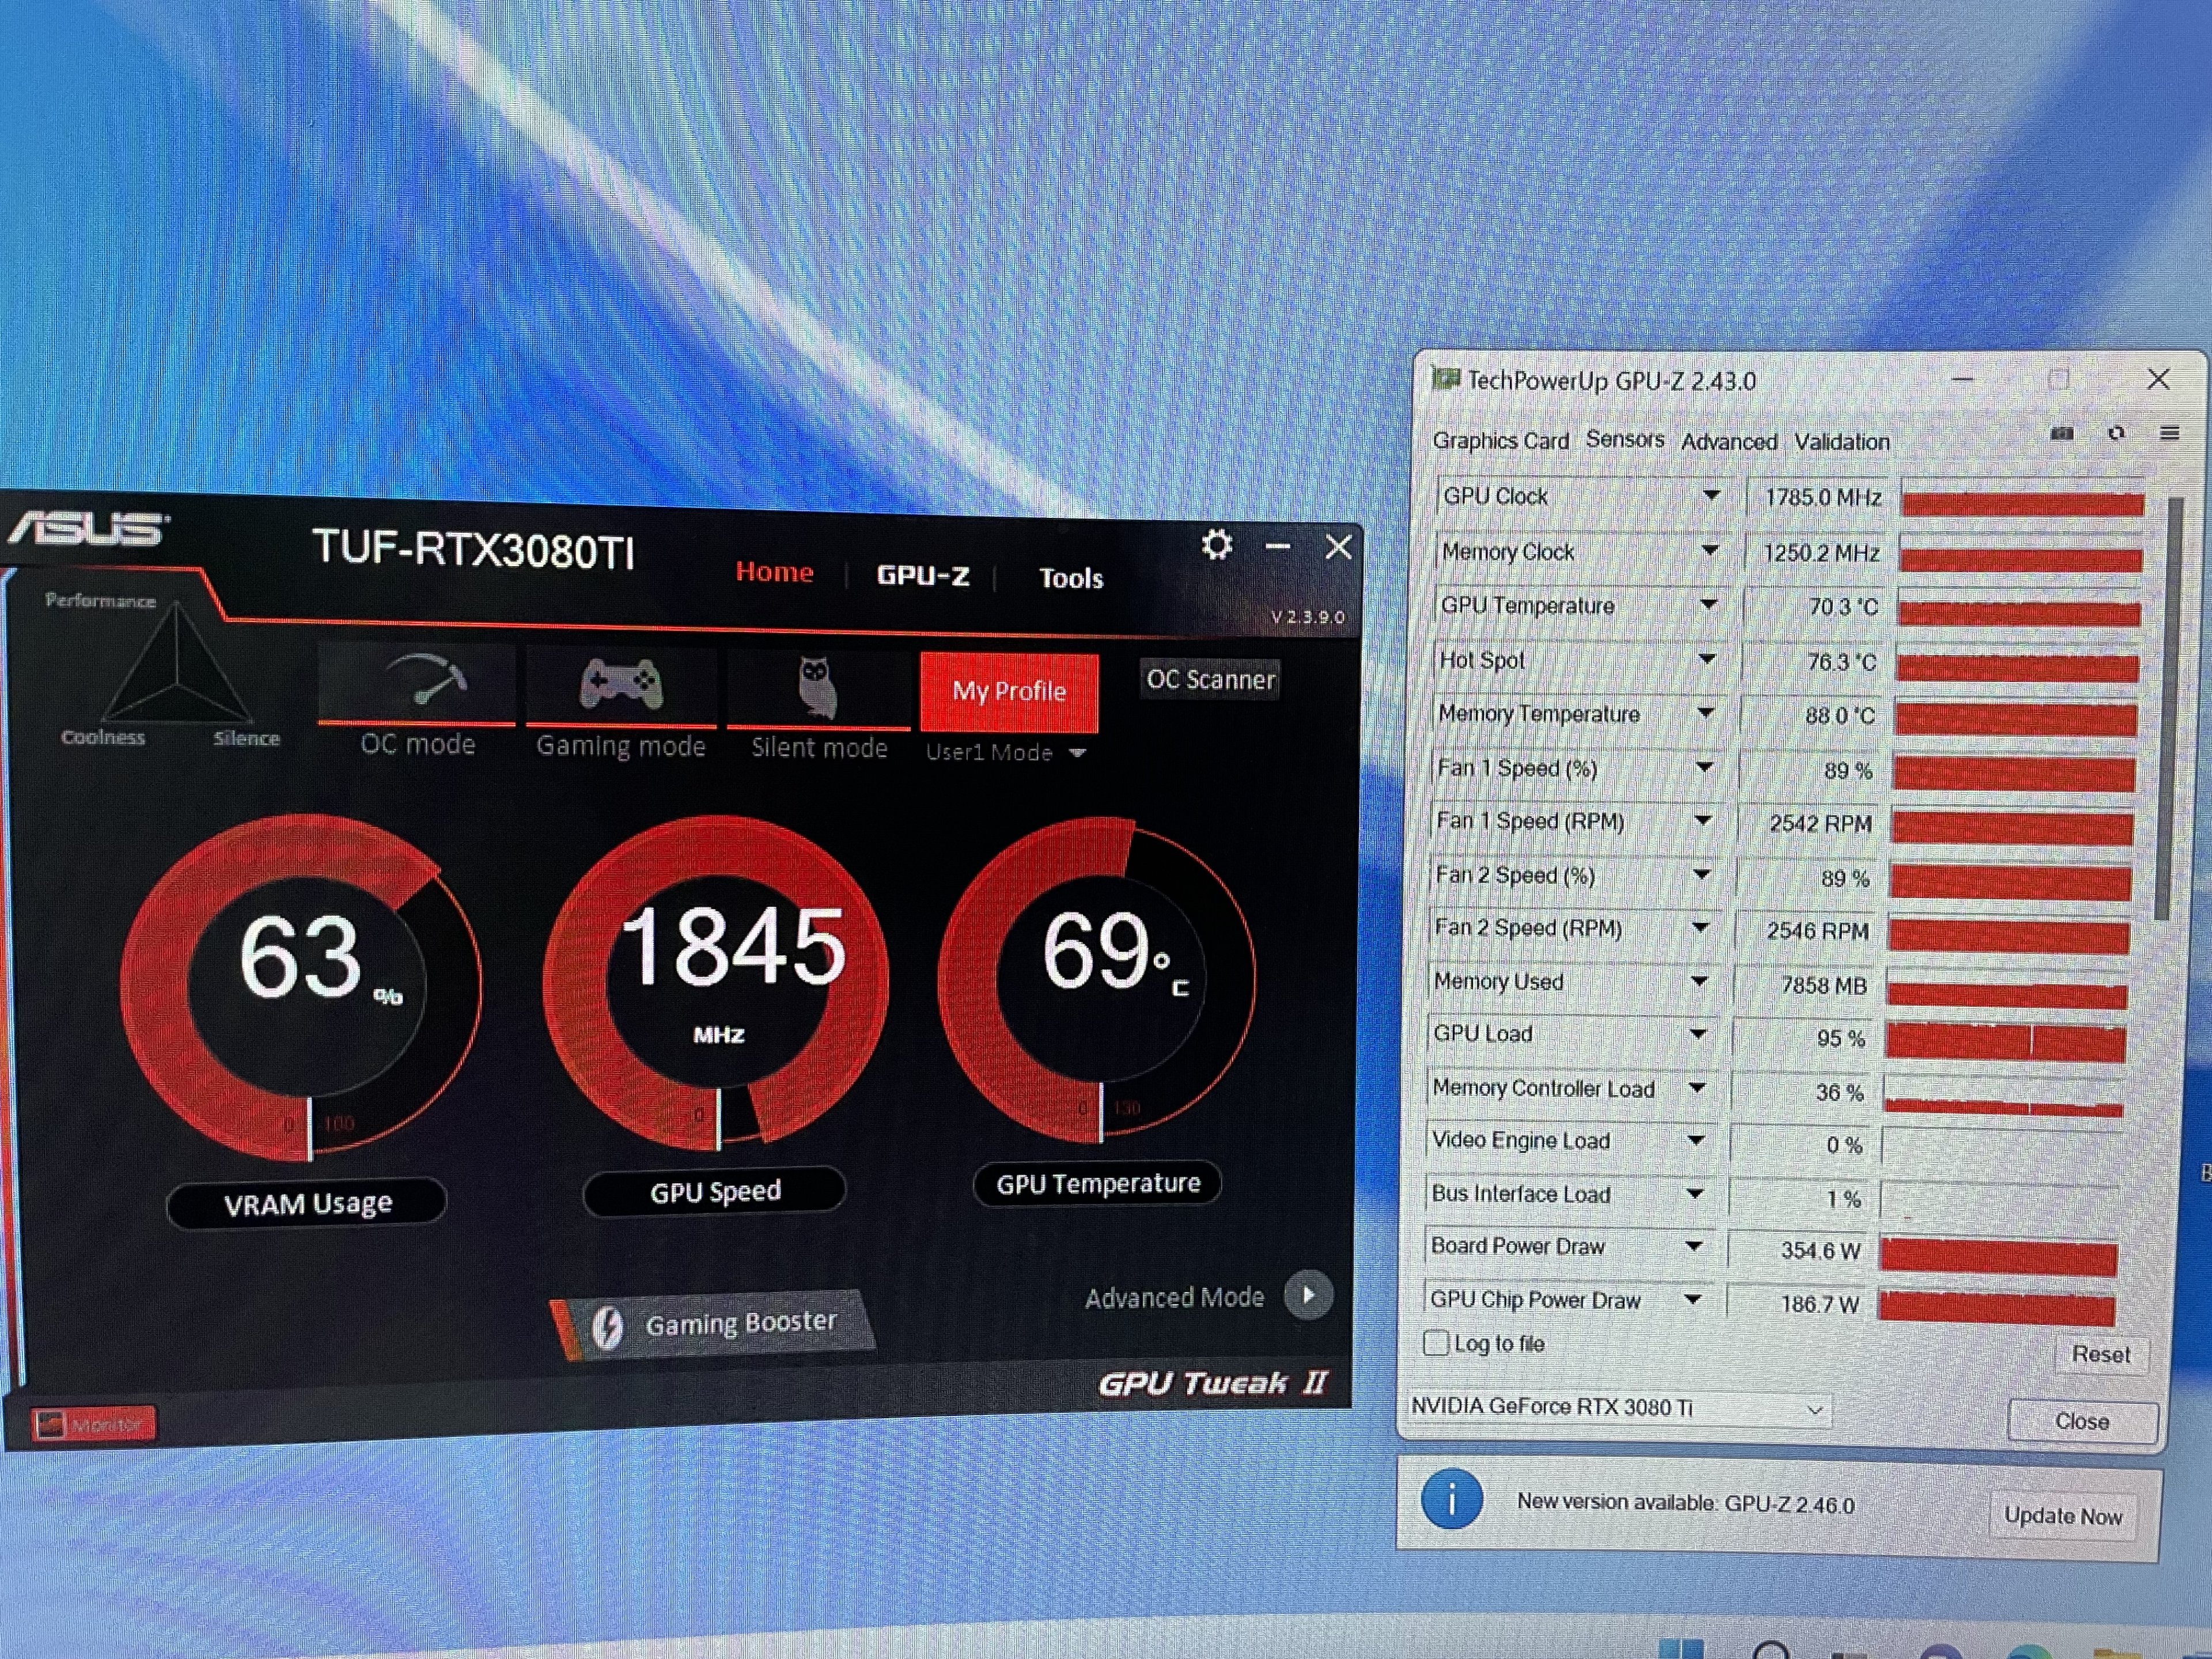The width and height of the screenshot is (2212, 1659).
Task: Expand GPU Clock sensor dropdown arrow
Action: pyautogui.click(x=1711, y=496)
